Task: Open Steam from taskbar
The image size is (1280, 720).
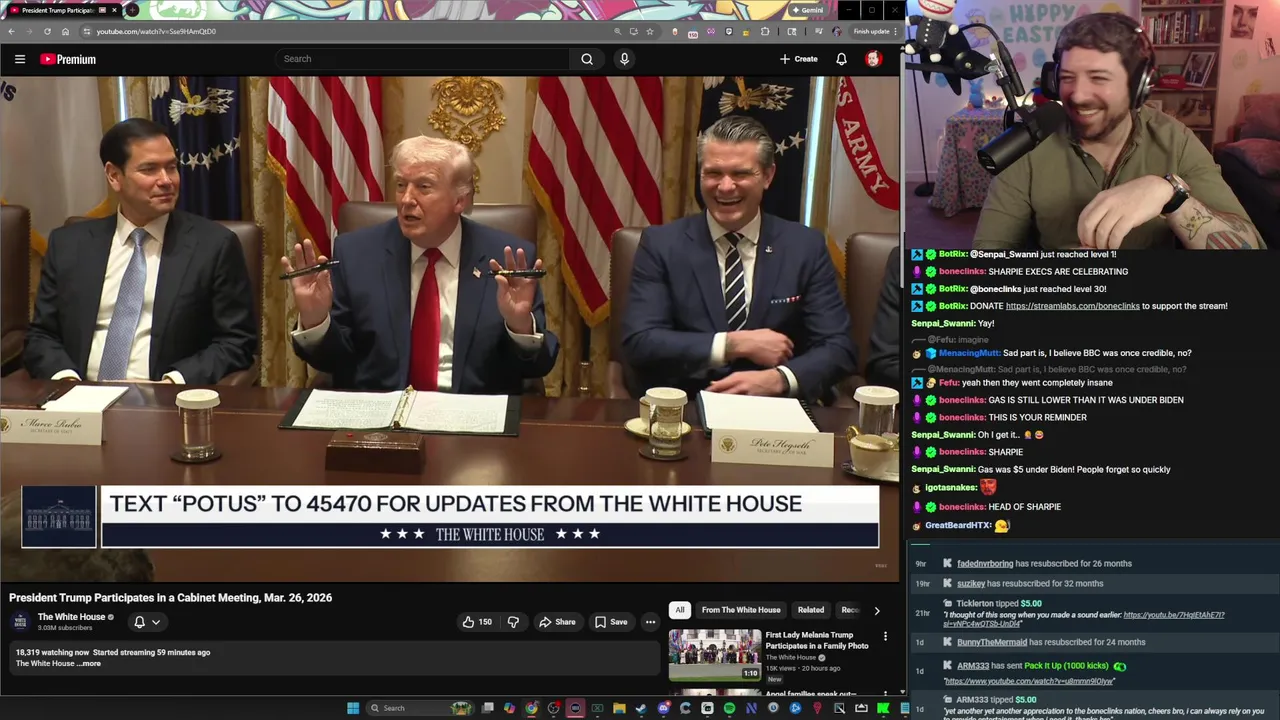Action: [x=641, y=708]
